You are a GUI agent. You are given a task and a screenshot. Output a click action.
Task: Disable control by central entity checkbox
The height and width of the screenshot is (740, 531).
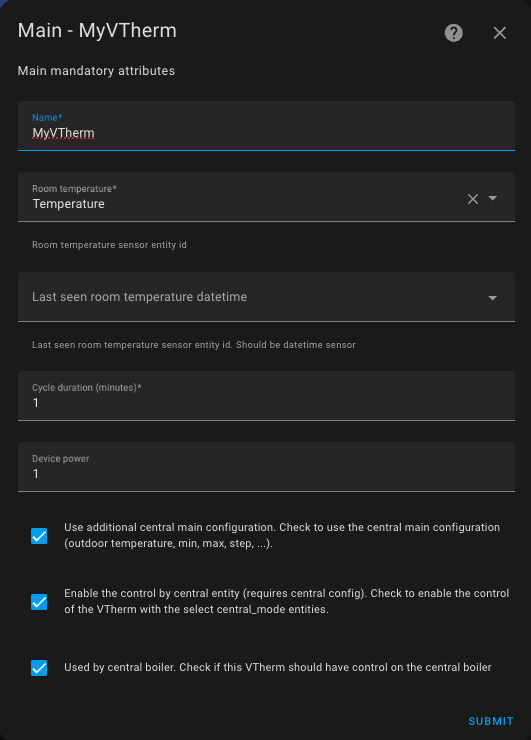[39, 602]
